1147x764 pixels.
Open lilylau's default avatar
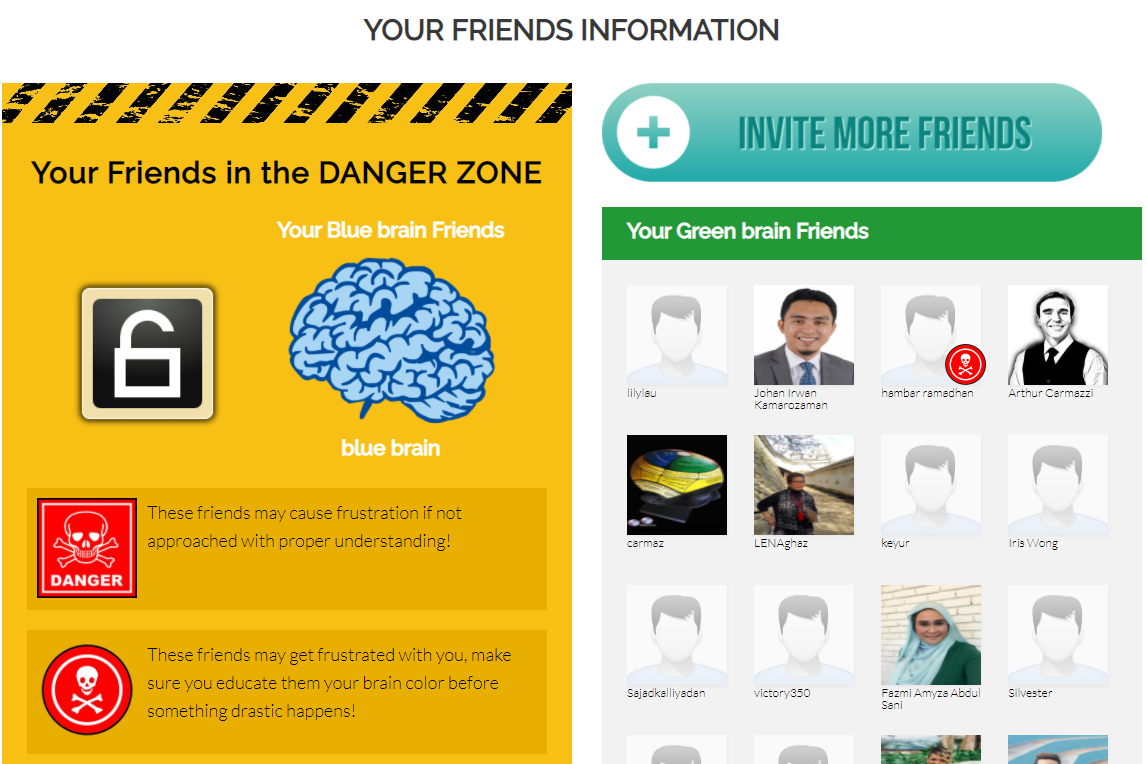[677, 335]
